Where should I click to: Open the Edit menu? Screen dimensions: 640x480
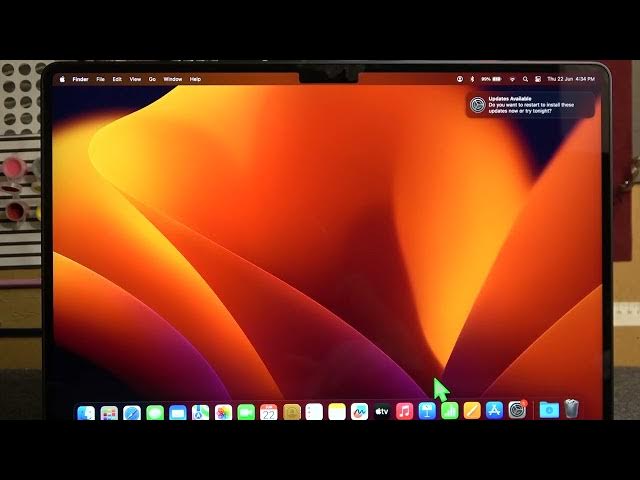117,79
